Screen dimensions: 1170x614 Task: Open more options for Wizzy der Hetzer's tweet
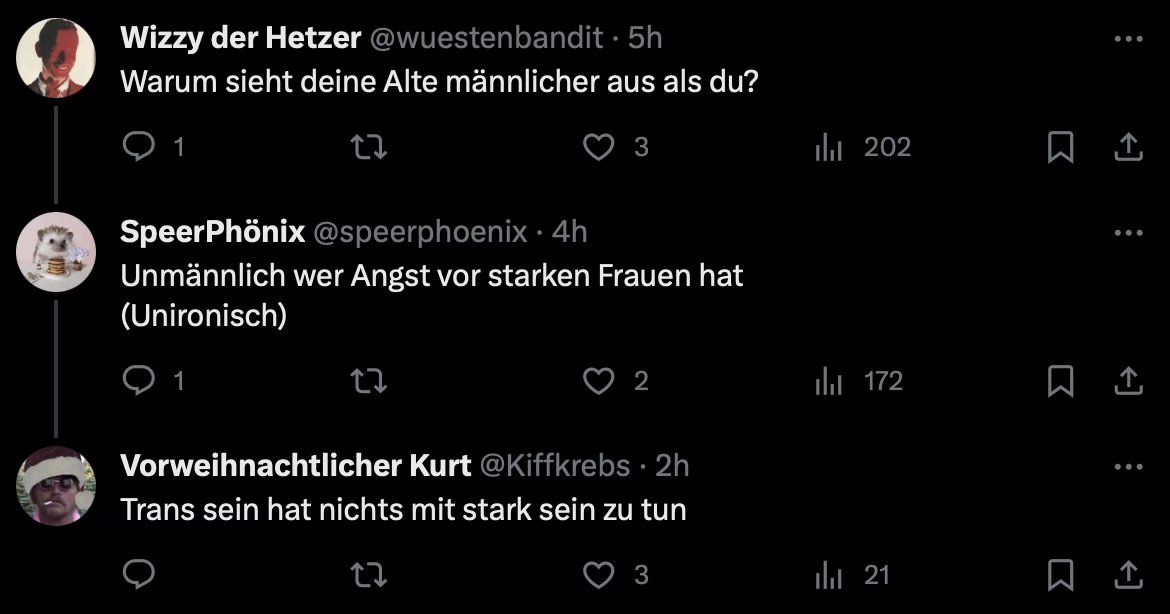point(1128,39)
